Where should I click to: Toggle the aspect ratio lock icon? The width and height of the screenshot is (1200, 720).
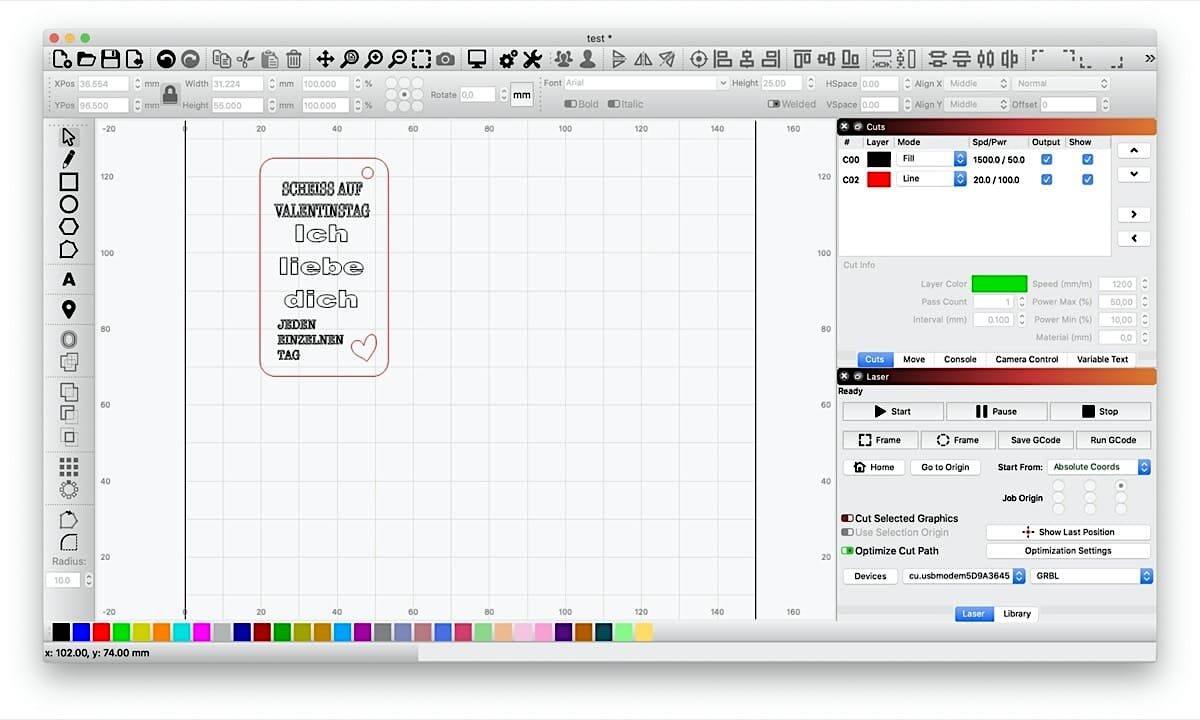coord(170,95)
